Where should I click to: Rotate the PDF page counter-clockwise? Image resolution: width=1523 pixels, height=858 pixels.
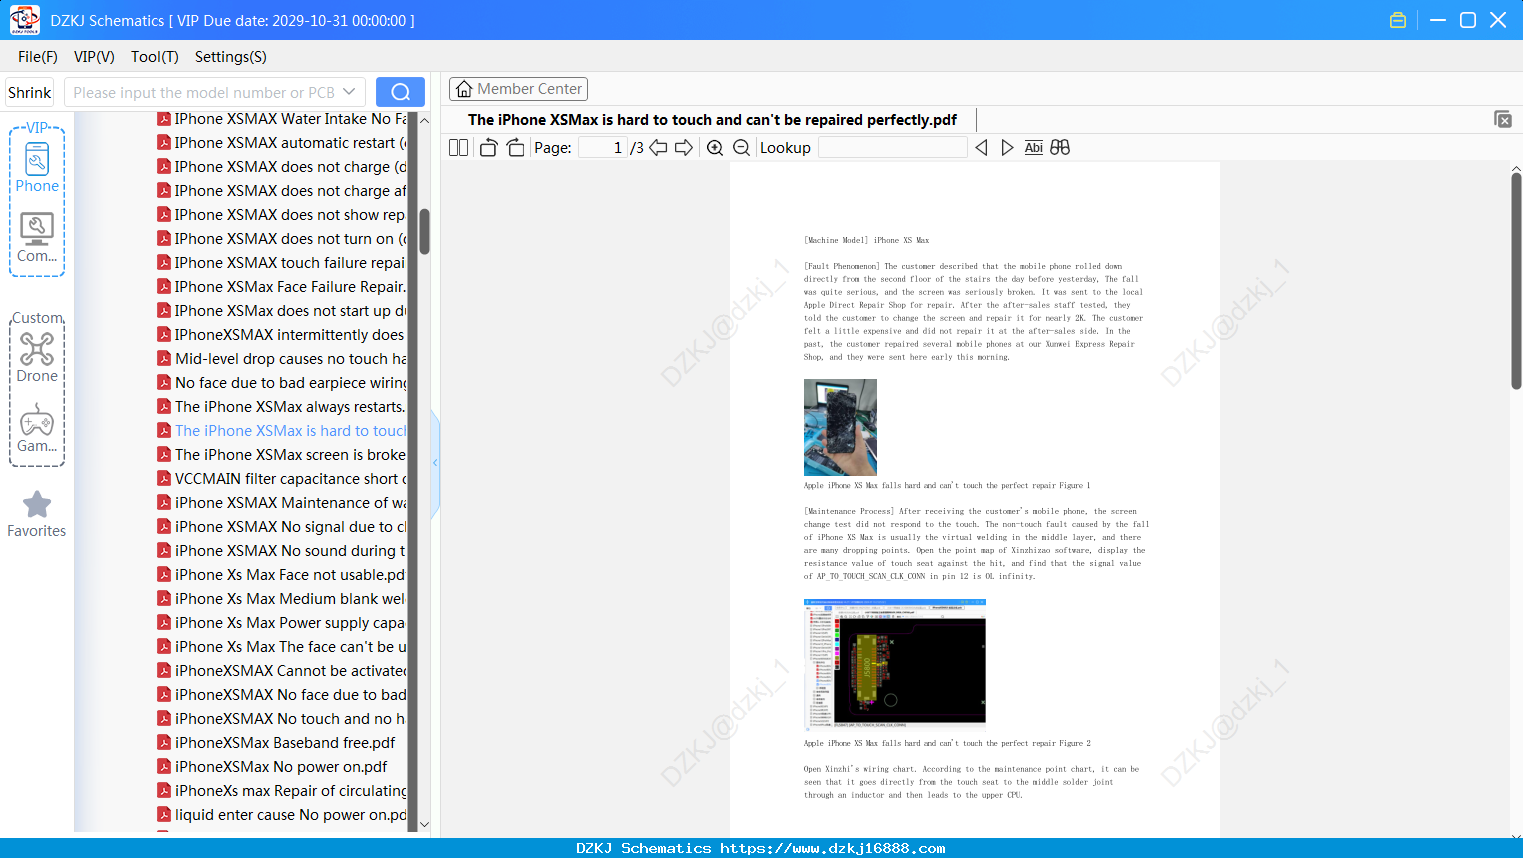point(488,148)
